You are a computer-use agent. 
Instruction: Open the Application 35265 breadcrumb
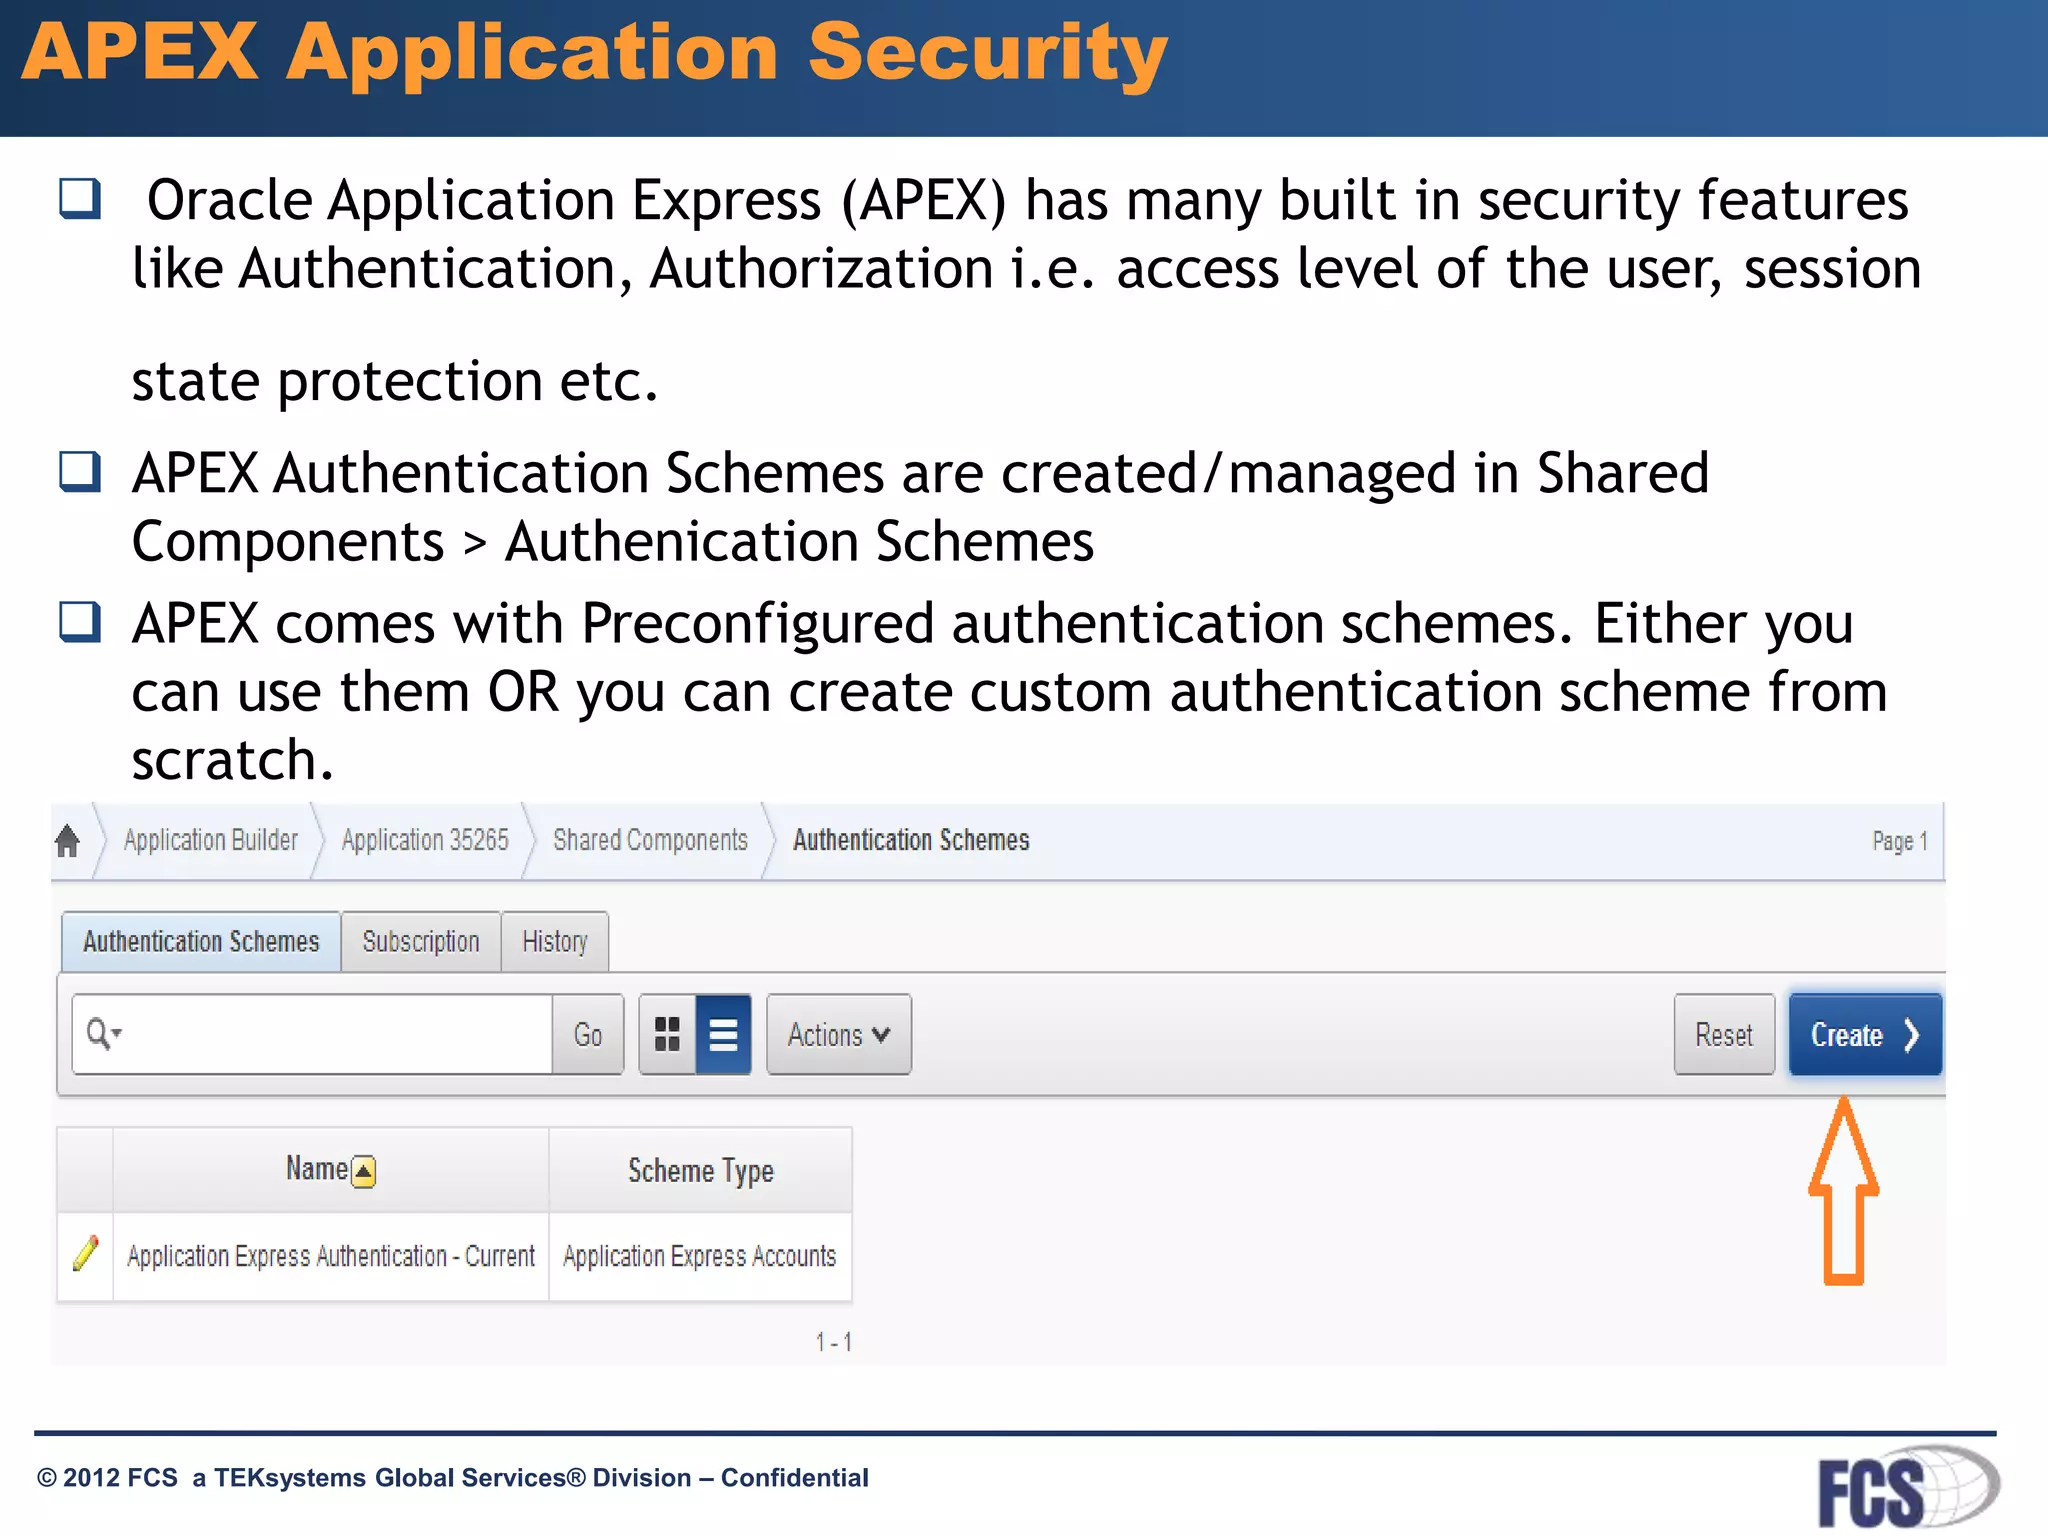[x=425, y=840]
